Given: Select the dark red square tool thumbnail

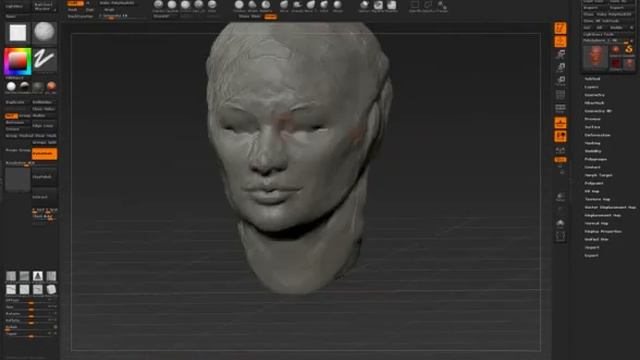Looking at the screenshot, I should pos(616,63).
